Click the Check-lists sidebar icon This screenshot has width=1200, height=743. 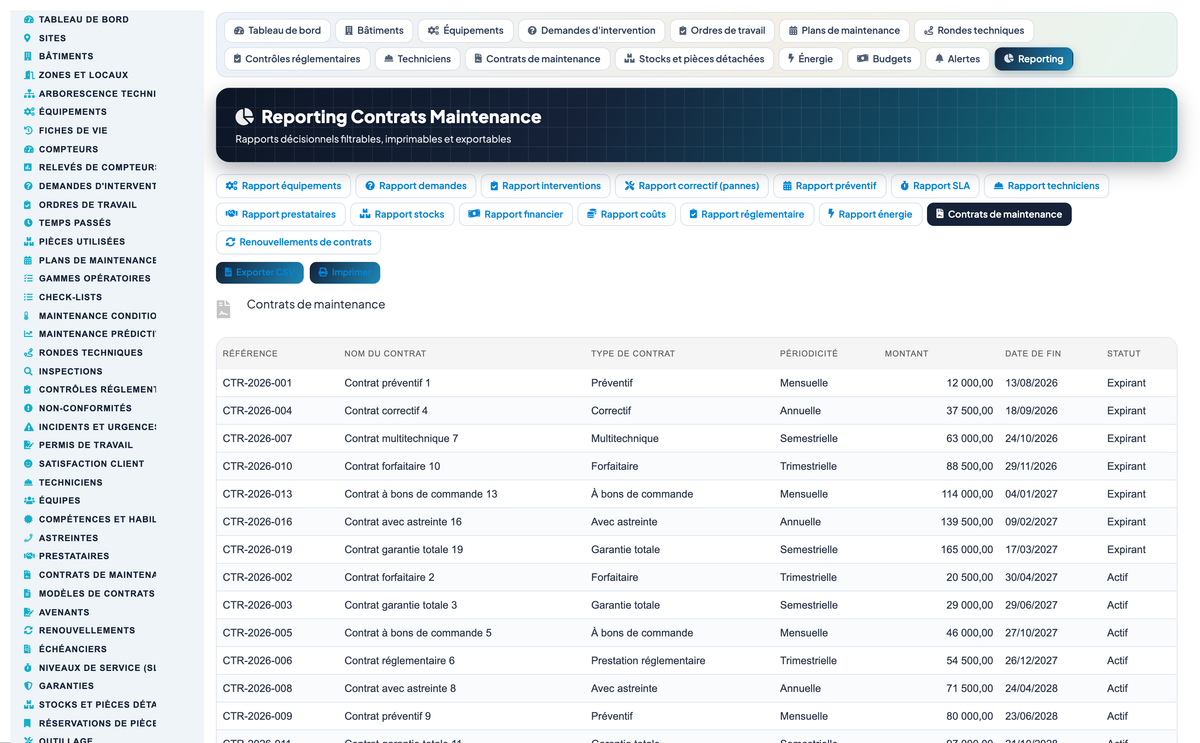pyautogui.click(x=28, y=297)
